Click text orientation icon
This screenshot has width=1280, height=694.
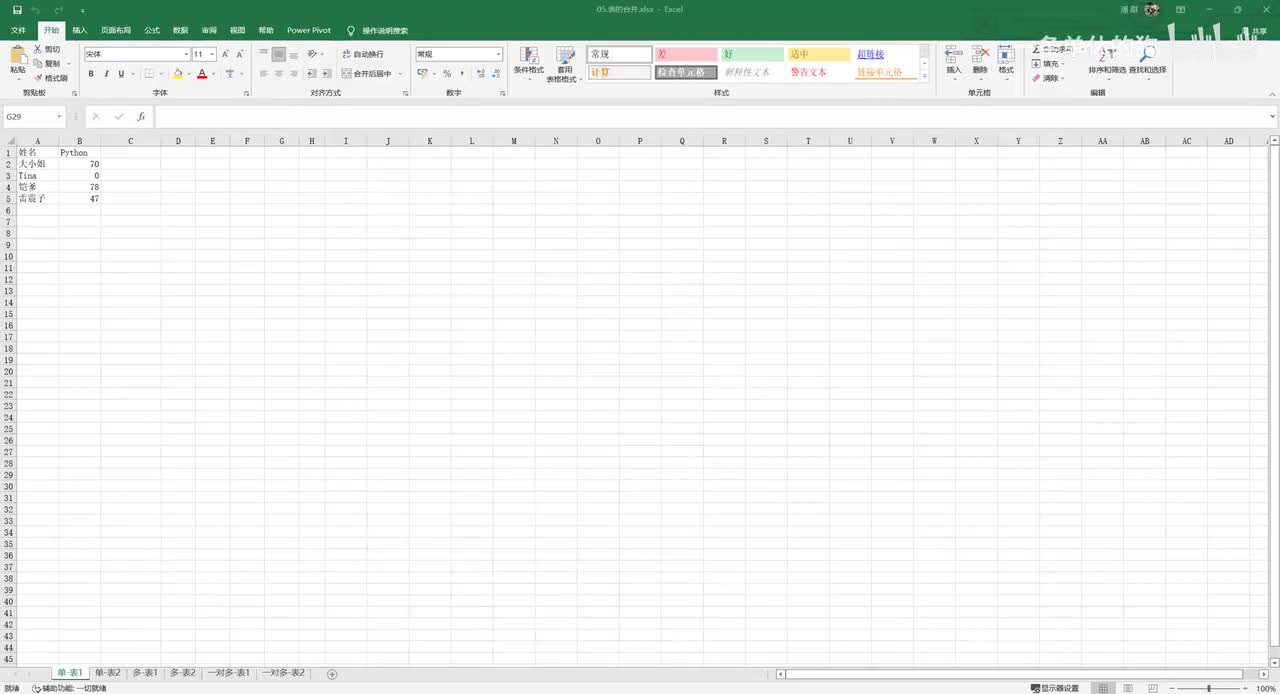coord(314,54)
